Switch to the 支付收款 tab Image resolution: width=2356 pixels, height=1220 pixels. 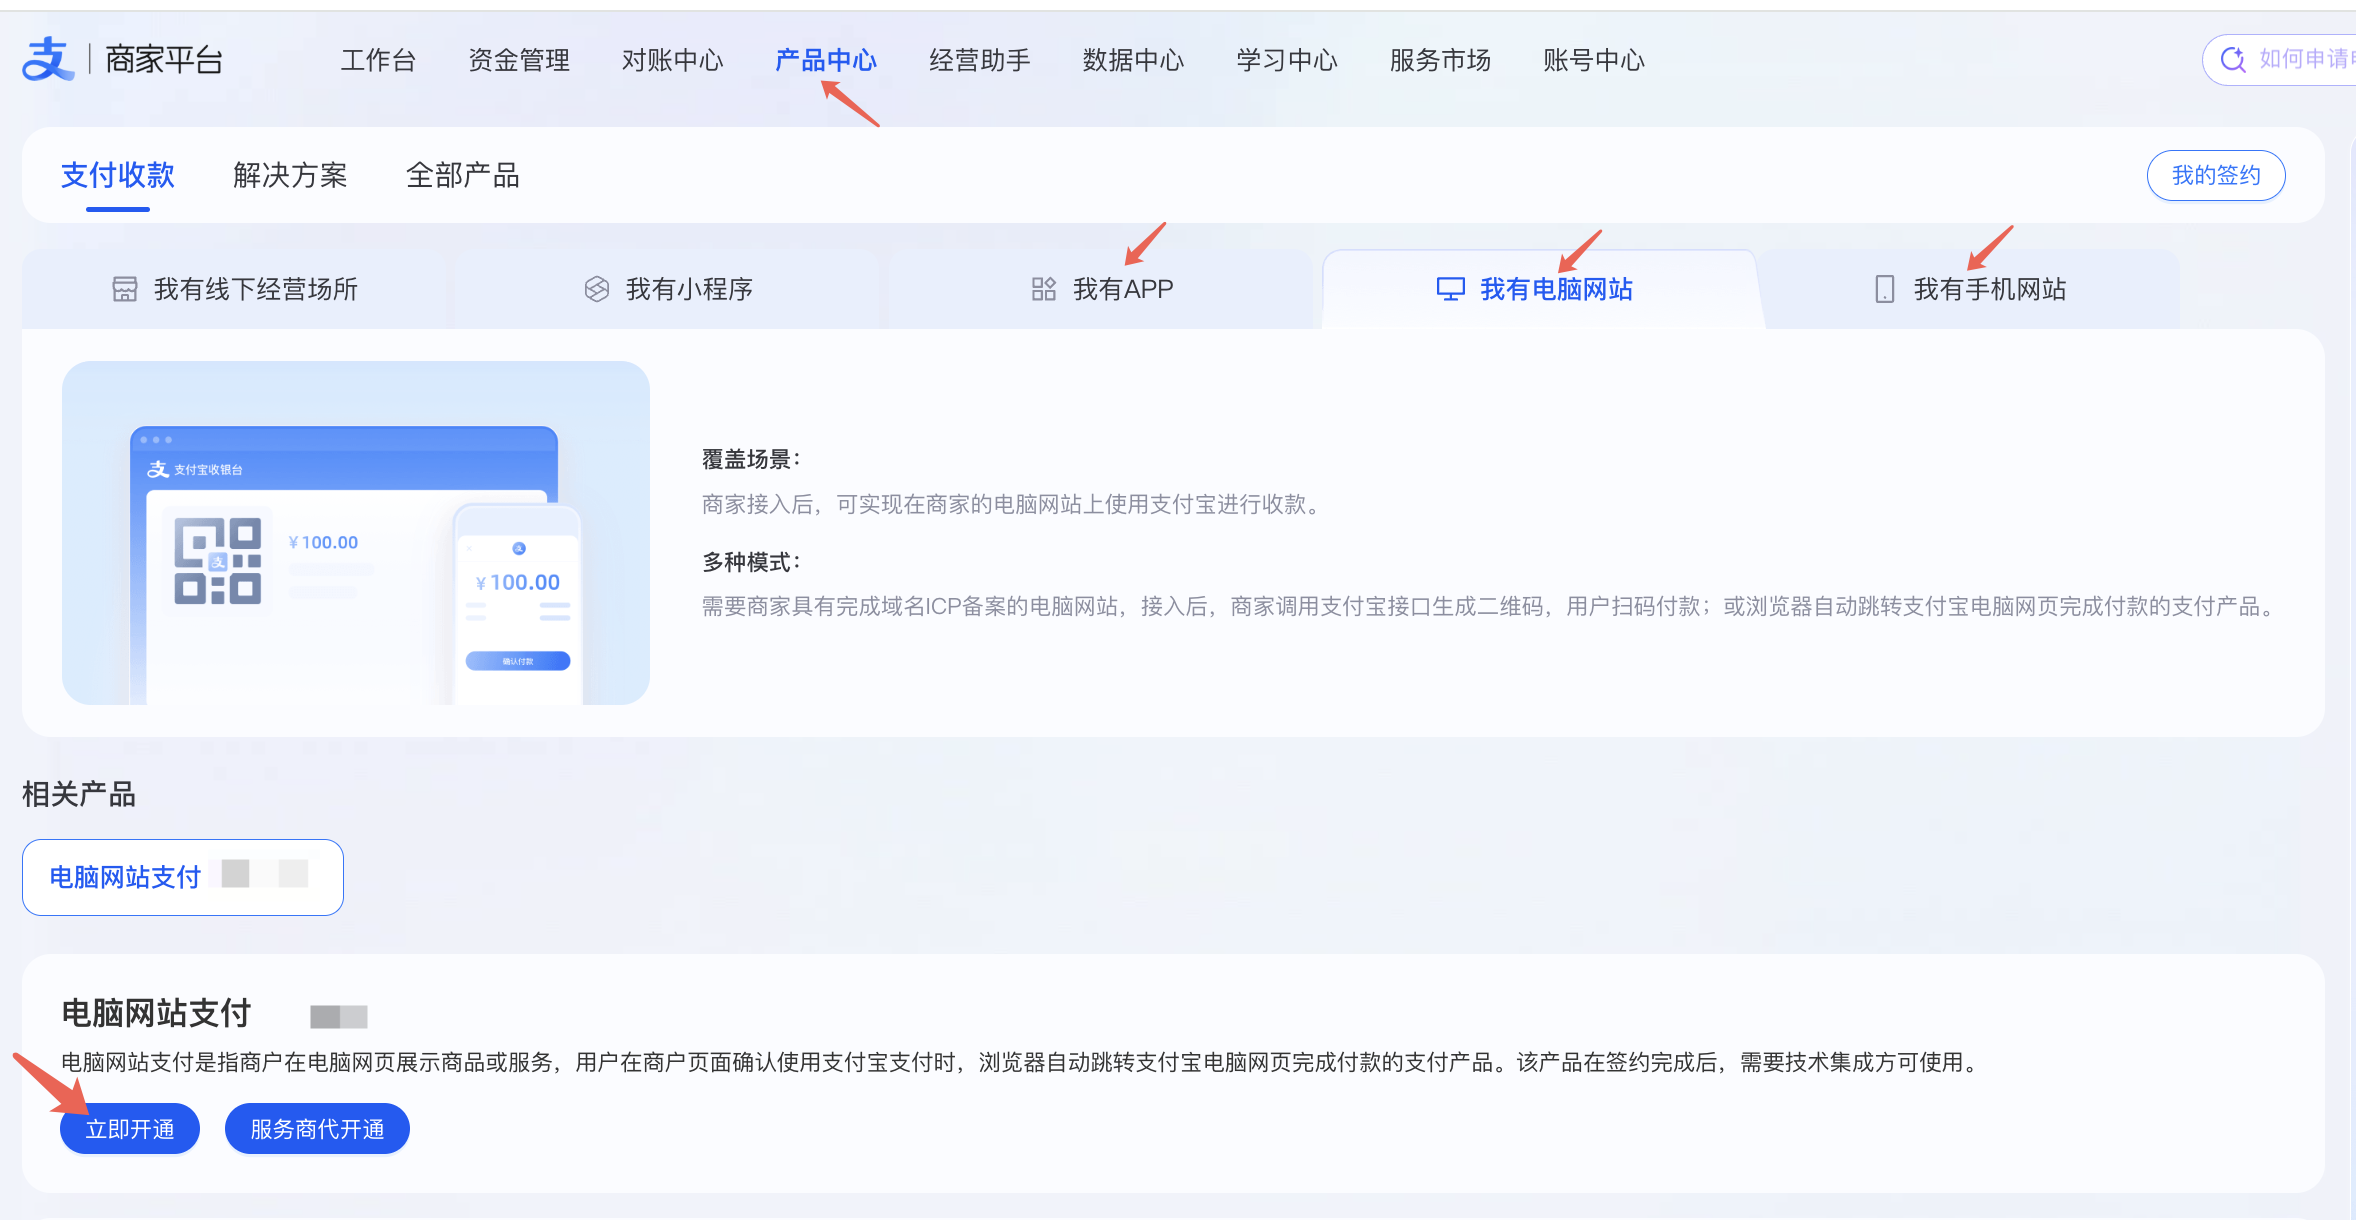coord(118,175)
